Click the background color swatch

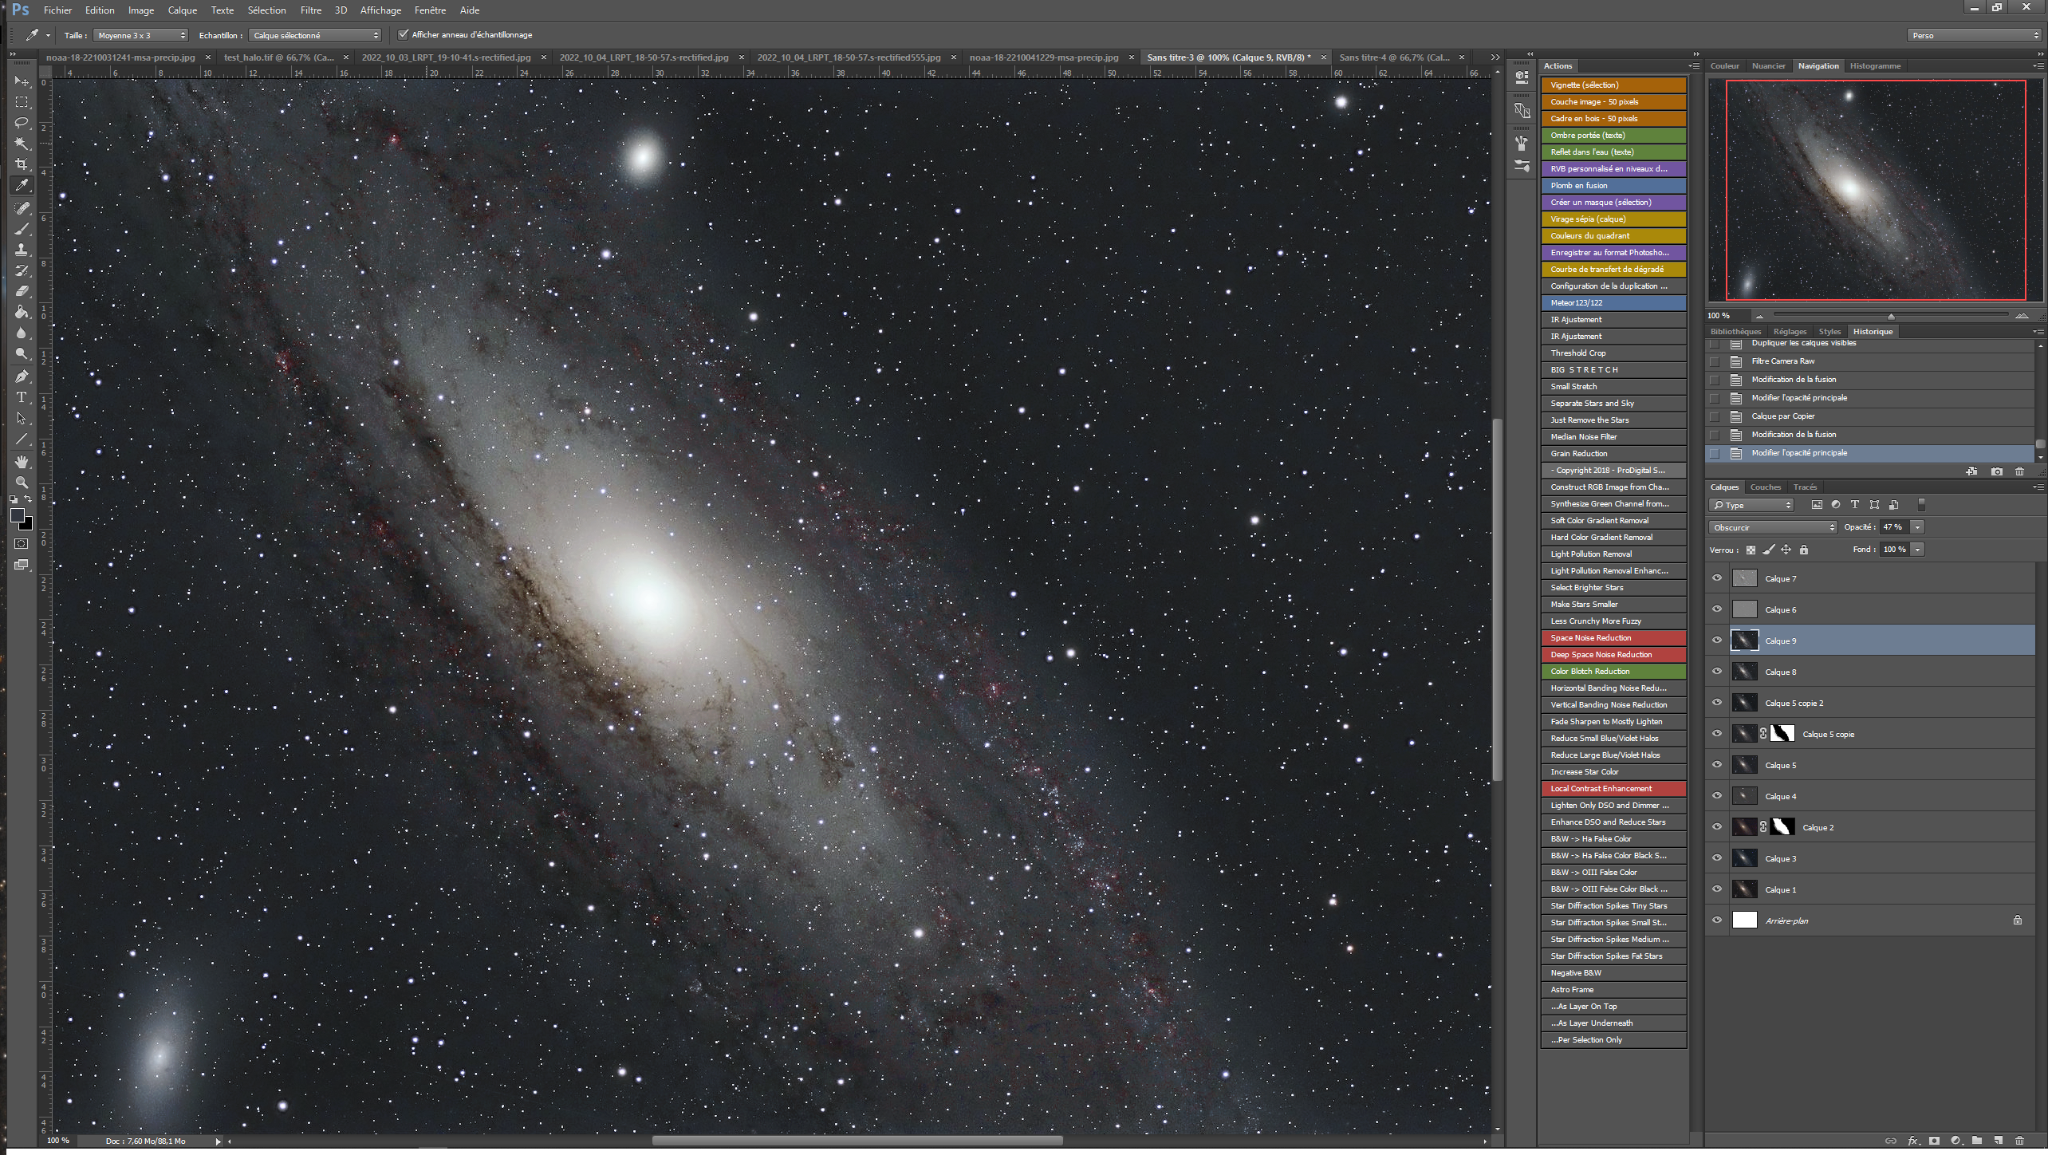click(x=28, y=525)
